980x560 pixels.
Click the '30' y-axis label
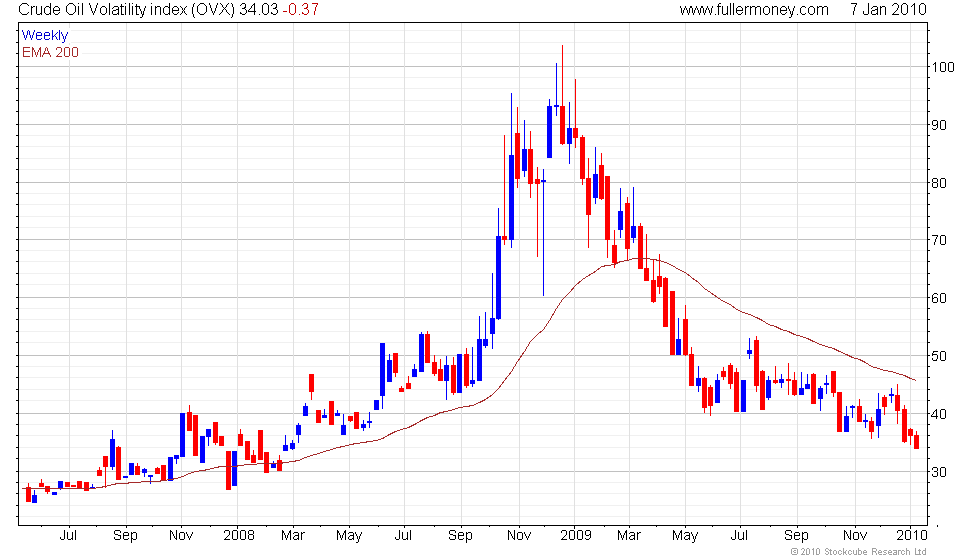click(x=939, y=472)
